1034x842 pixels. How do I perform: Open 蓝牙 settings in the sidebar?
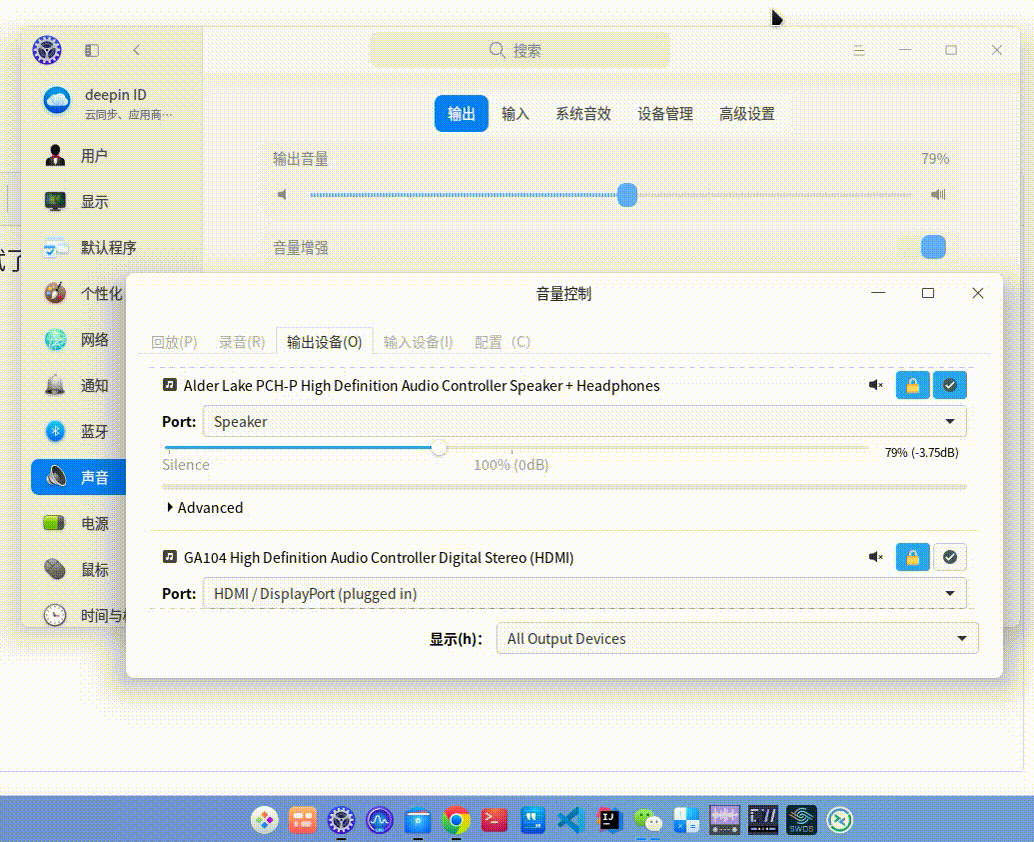point(79,431)
